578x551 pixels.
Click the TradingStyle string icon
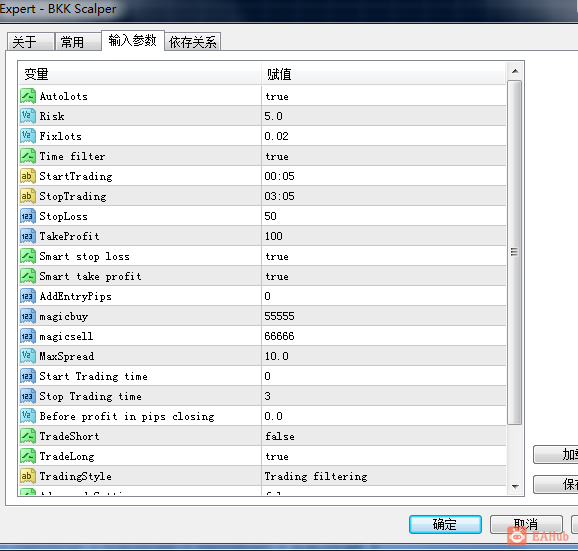click(28, 476)
